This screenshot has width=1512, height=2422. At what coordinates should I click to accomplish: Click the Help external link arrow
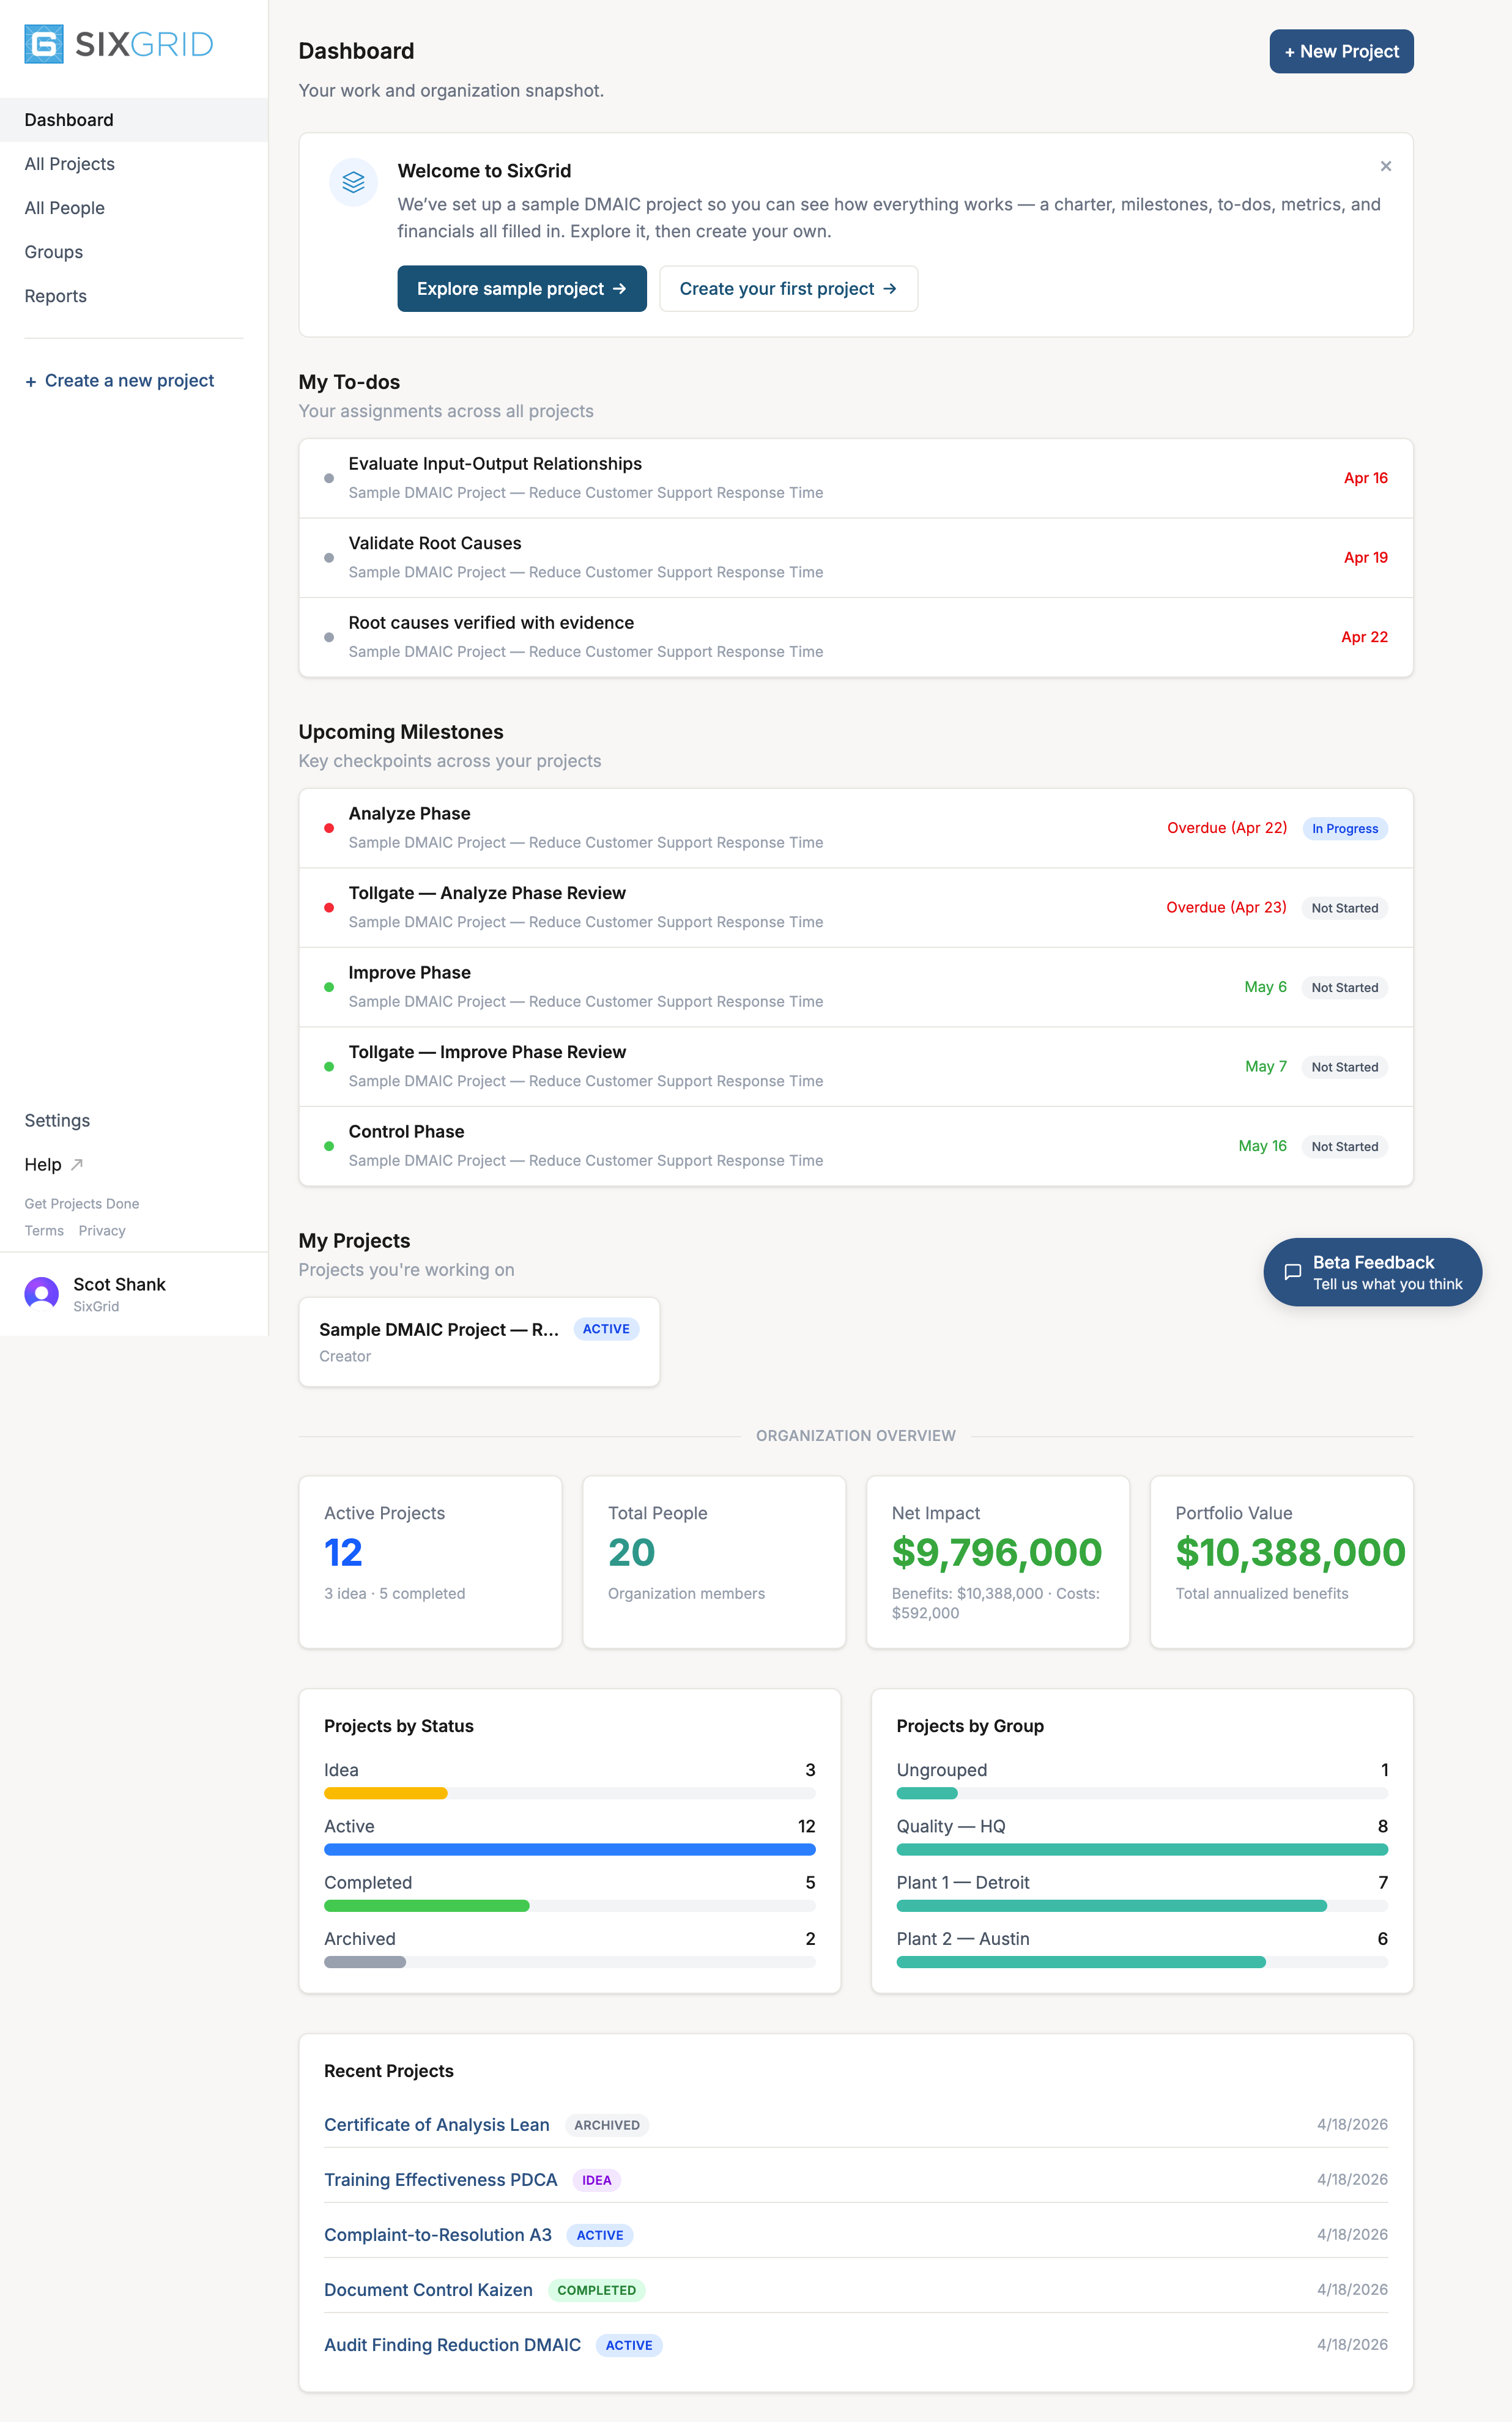[78, 1164]
